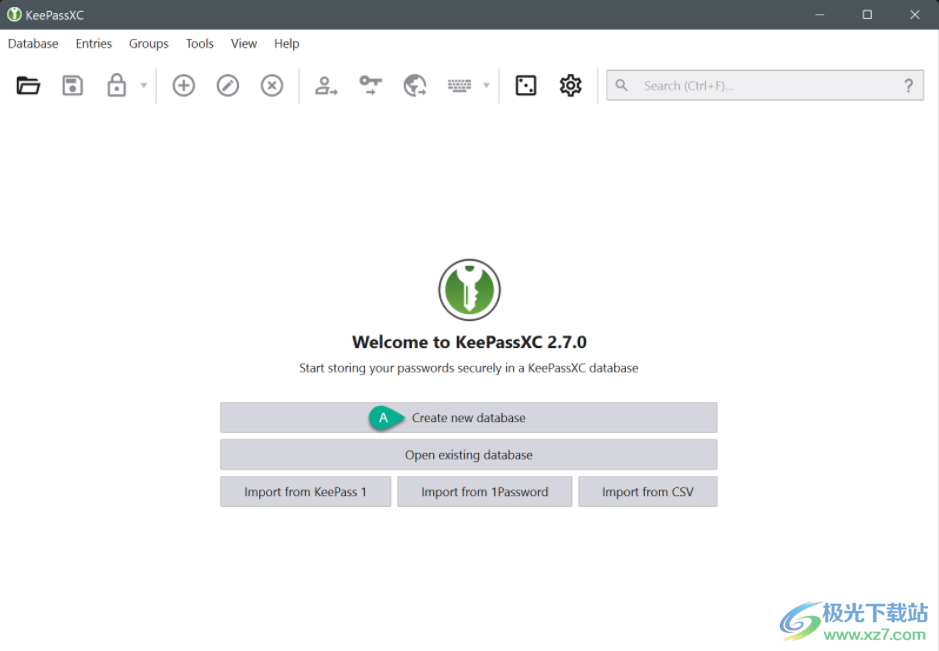Focus the Search (Ctrl+F) field
The height and width of the screenshot is (651, 939).
click(765, 86)
